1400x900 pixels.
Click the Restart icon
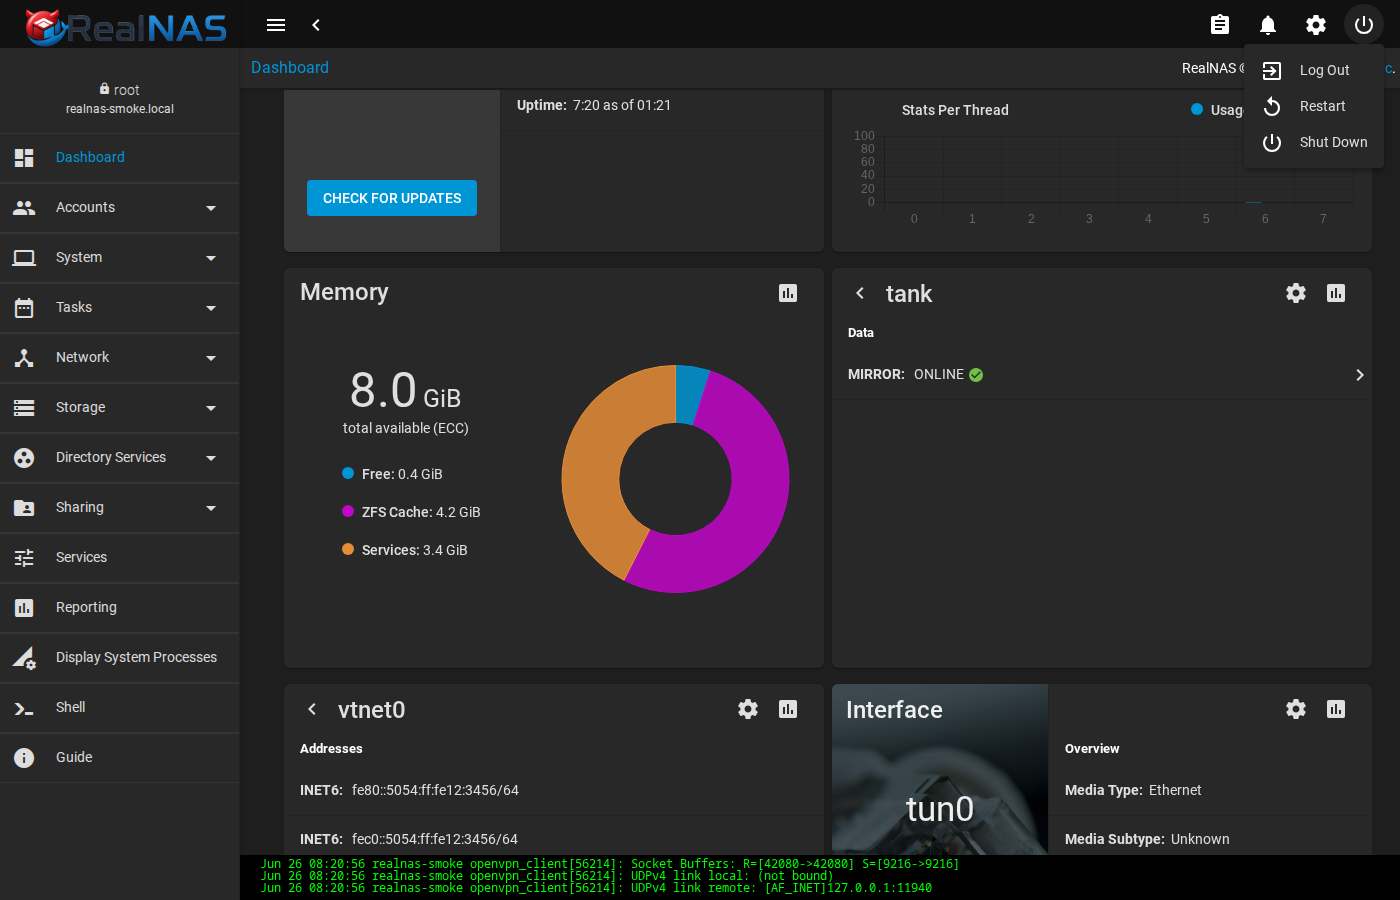click(1272, 106)
